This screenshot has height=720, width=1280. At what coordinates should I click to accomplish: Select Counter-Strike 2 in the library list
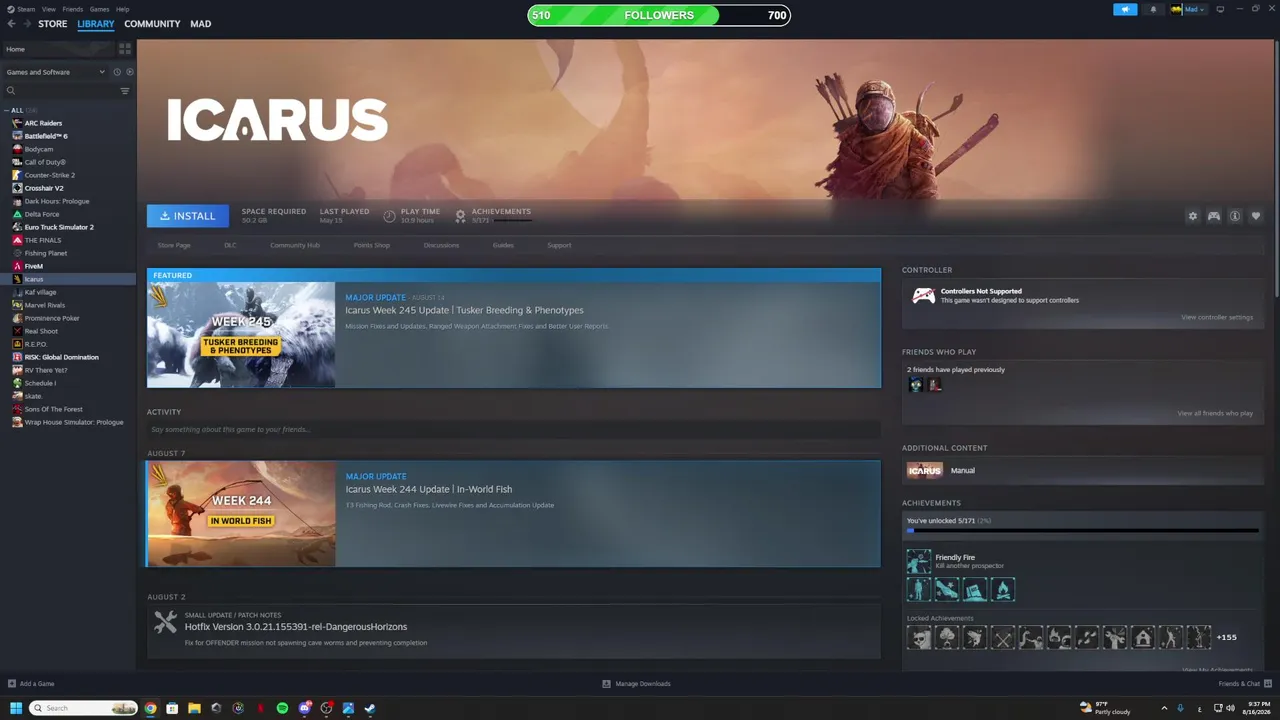click(50, 175)
